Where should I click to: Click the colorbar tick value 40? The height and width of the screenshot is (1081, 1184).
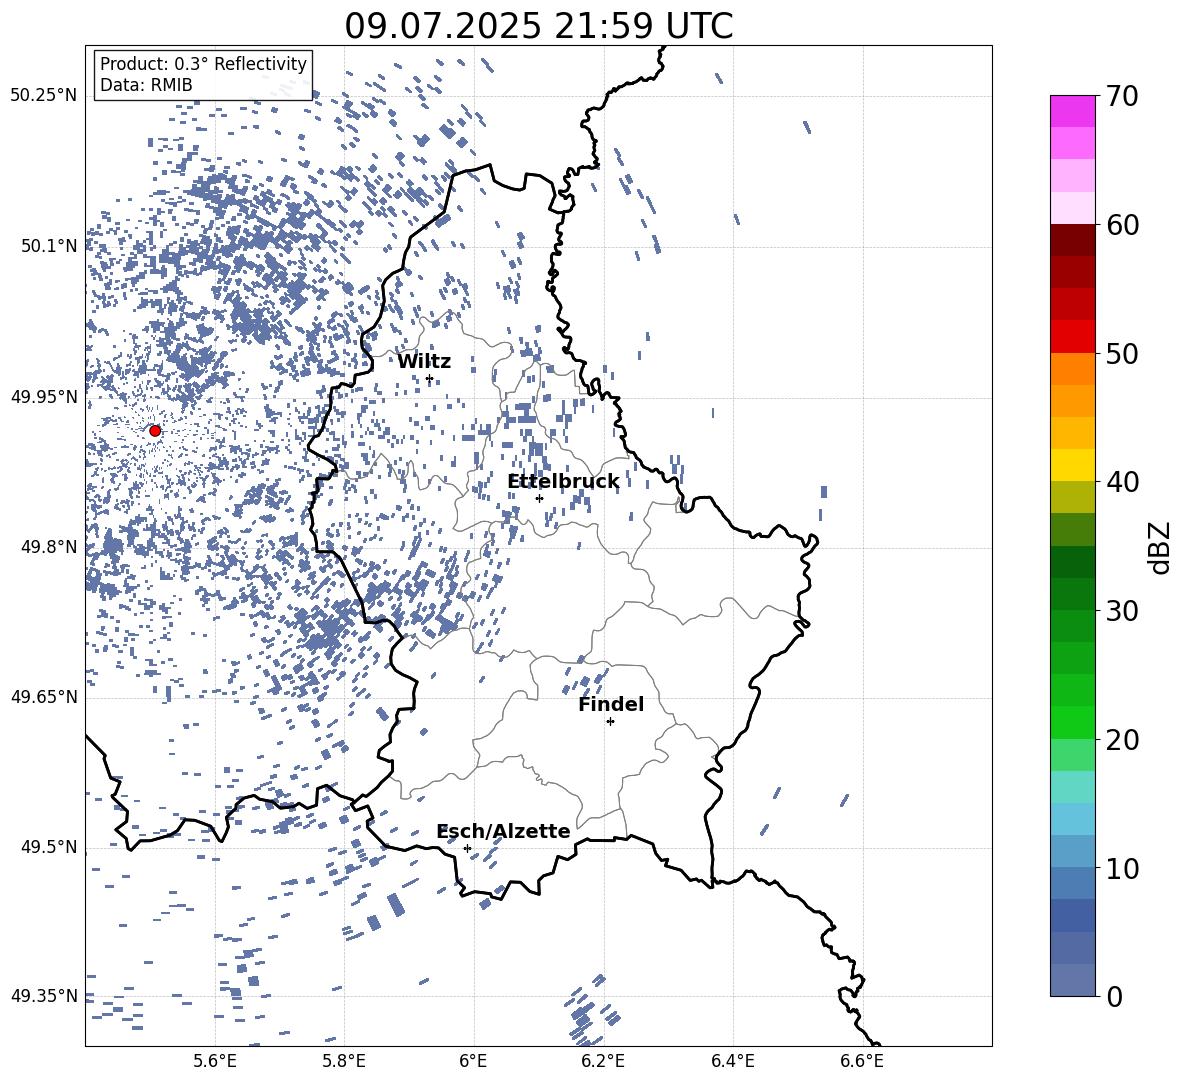[1122, 482]
